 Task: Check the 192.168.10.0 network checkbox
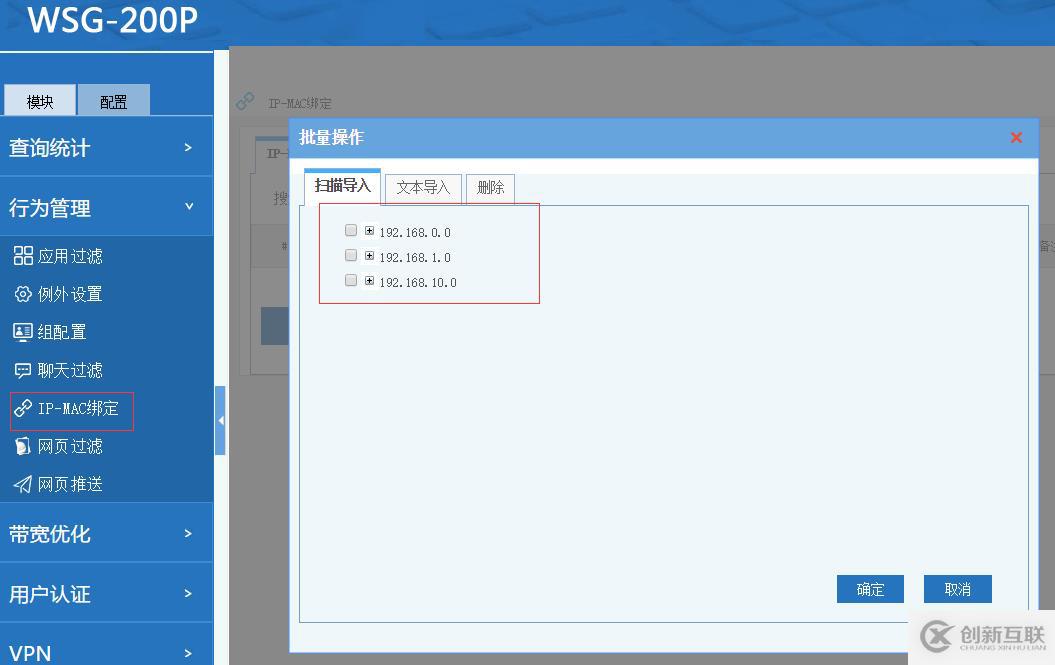click(351, 280)
